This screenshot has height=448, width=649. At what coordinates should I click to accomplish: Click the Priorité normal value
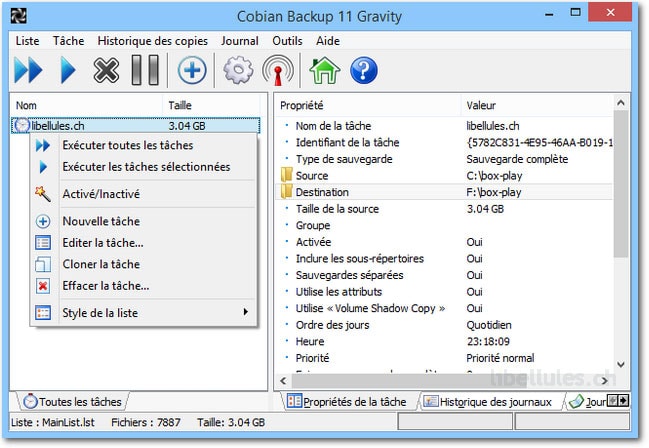pos(500,358)
